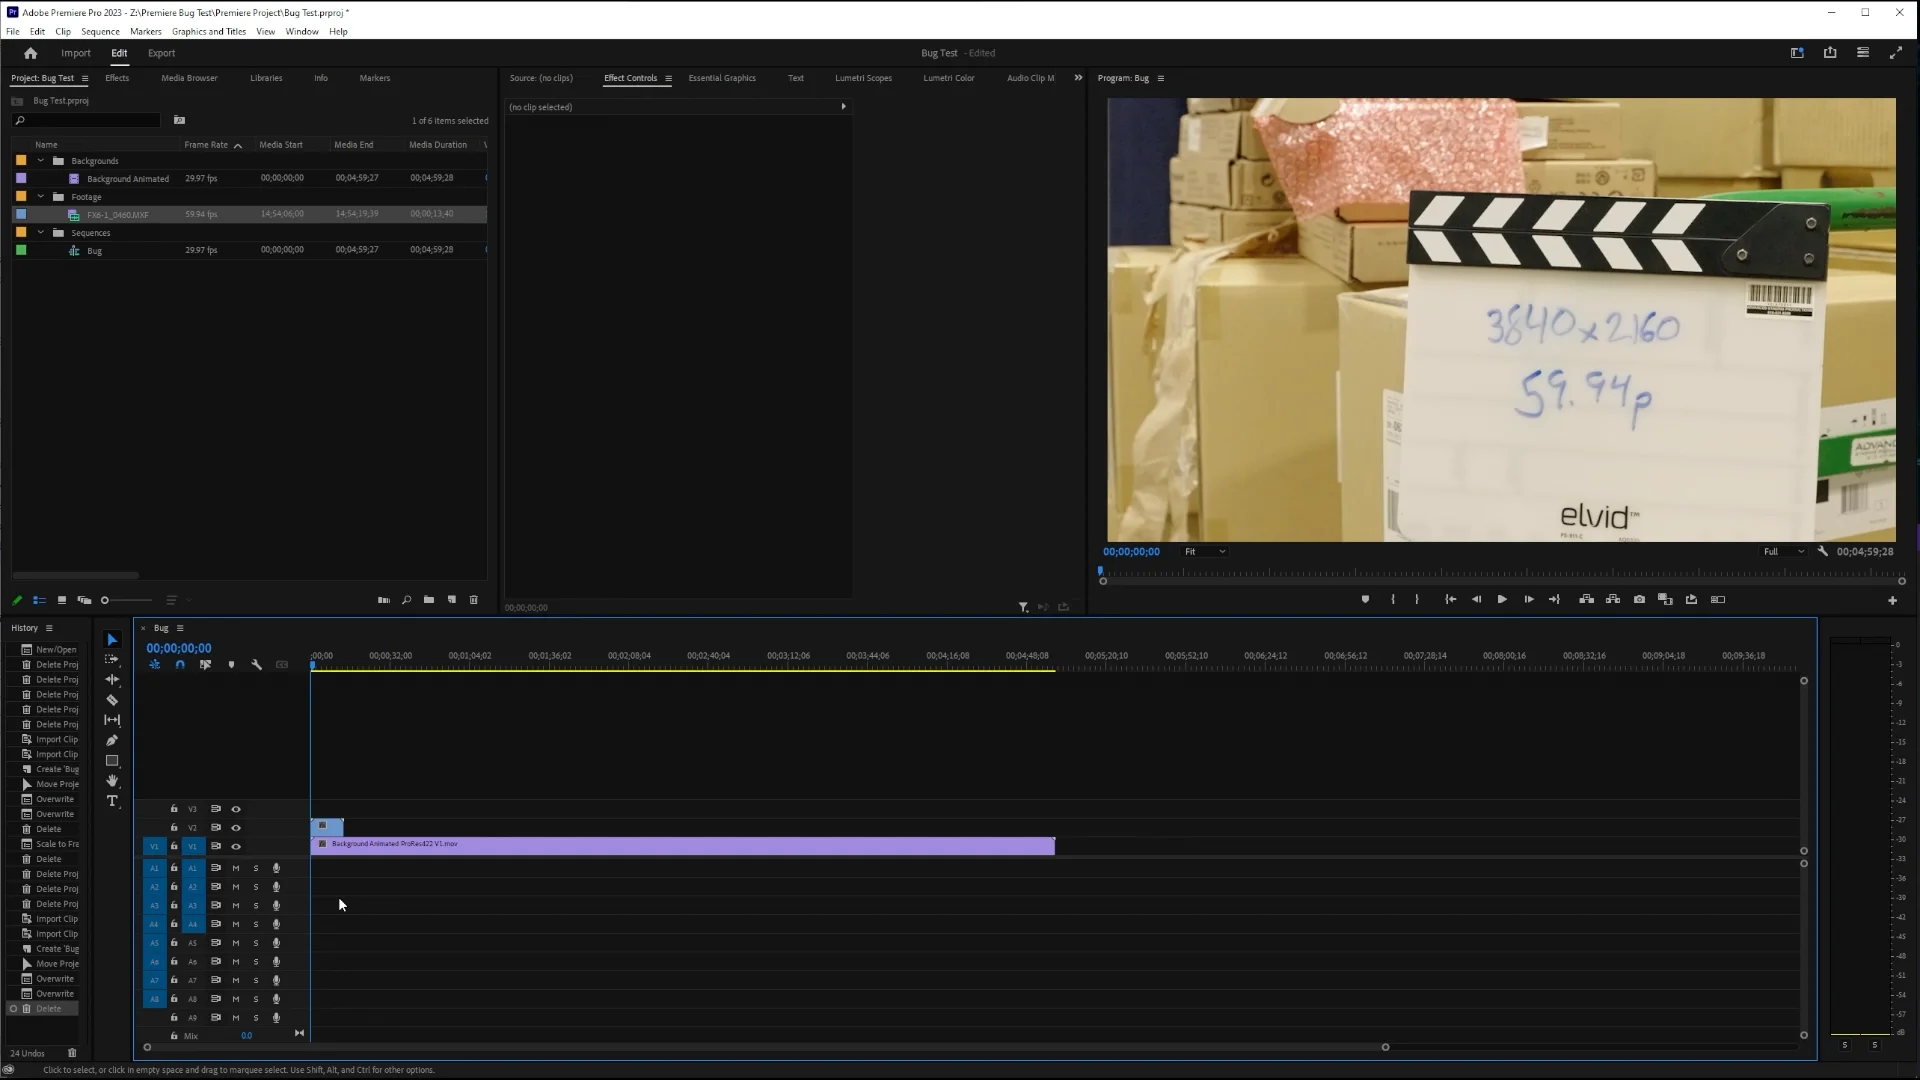Click the Export Frame camera icon

pyautogui.click(x=1639, y=599)
